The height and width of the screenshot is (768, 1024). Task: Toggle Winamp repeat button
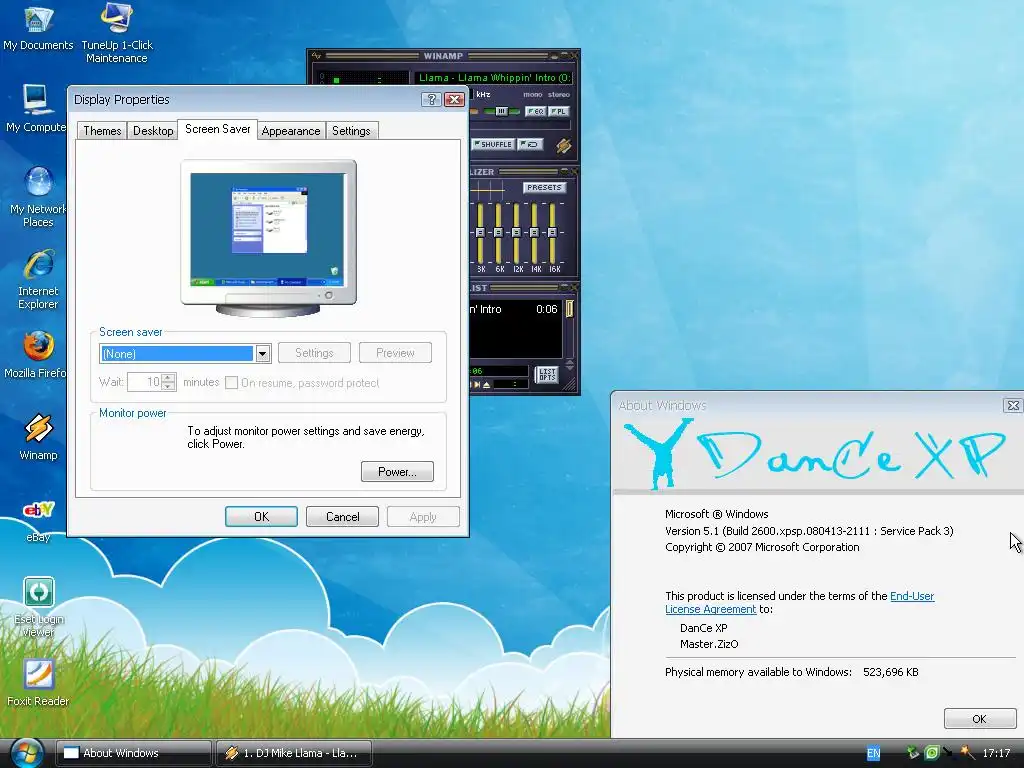(x=531, y=144)
